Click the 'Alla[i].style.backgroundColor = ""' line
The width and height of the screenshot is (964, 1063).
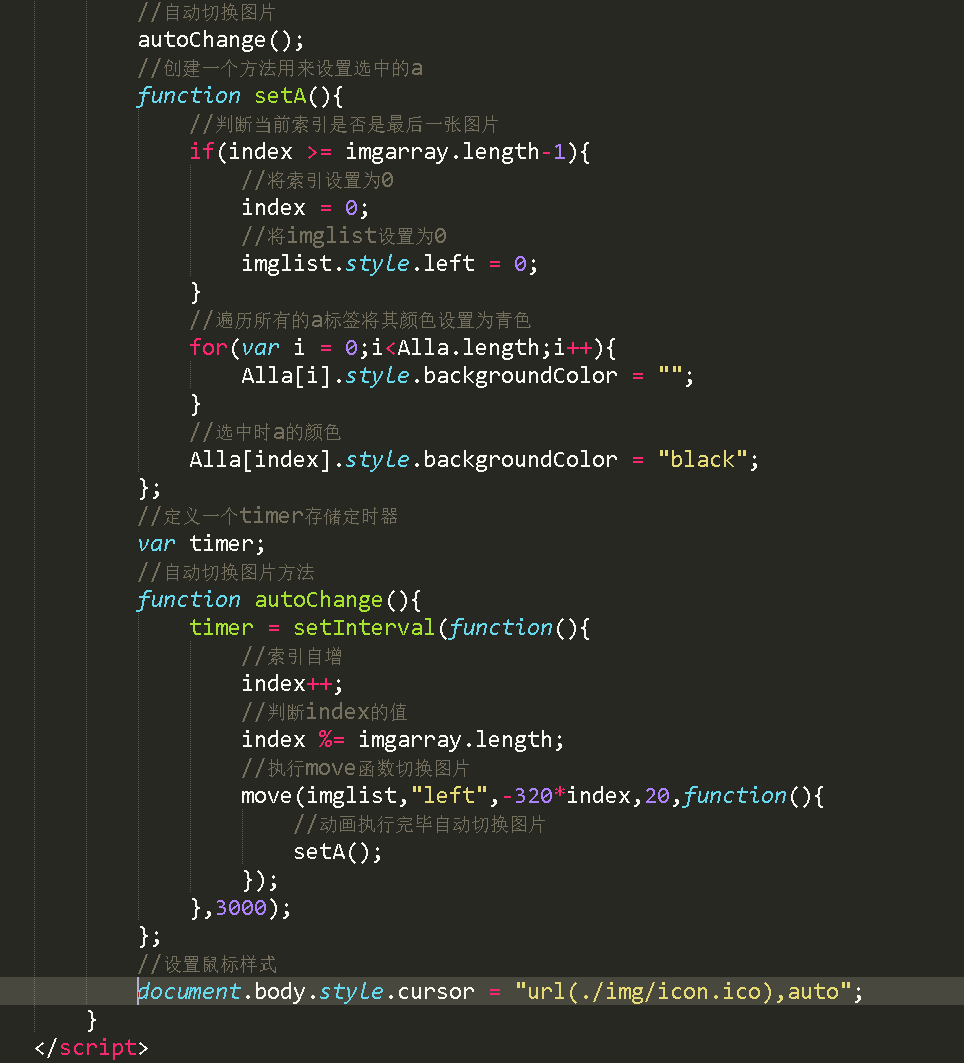coord(468,376)
